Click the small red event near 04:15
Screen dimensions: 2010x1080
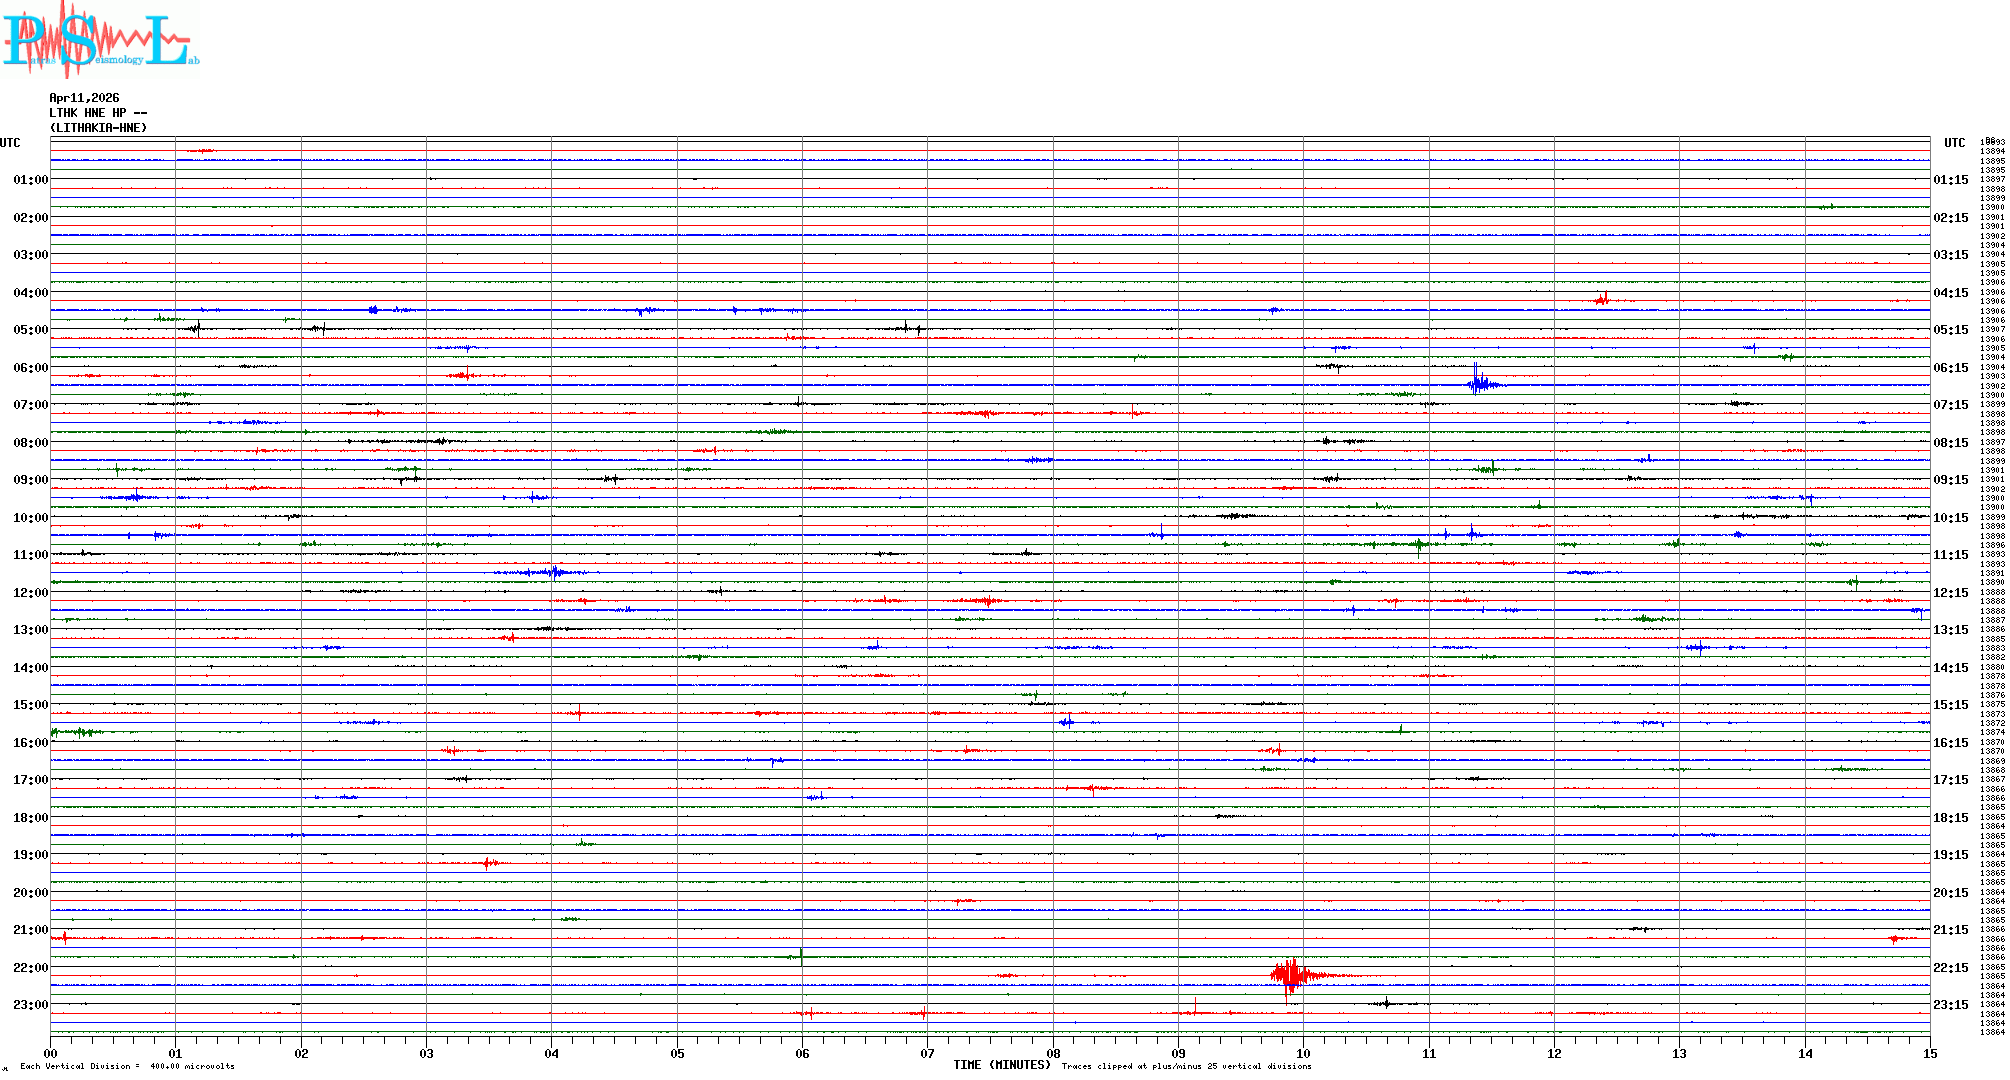tap(1602, 299)
